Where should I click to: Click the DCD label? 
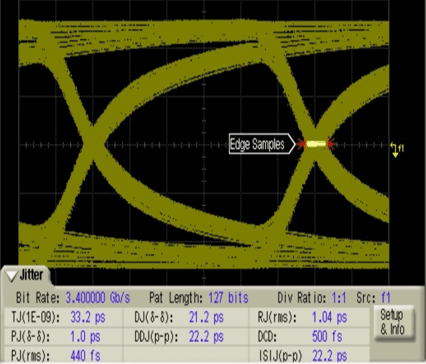click(x=267, y=336)
